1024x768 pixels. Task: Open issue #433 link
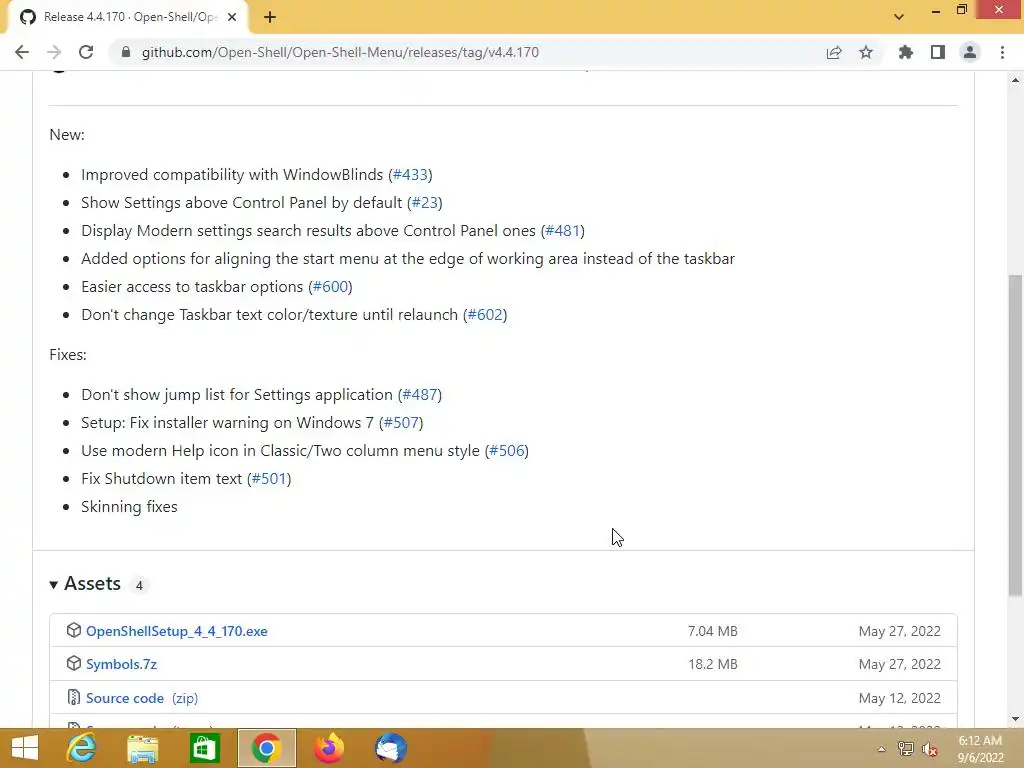(x=410, y=175)
